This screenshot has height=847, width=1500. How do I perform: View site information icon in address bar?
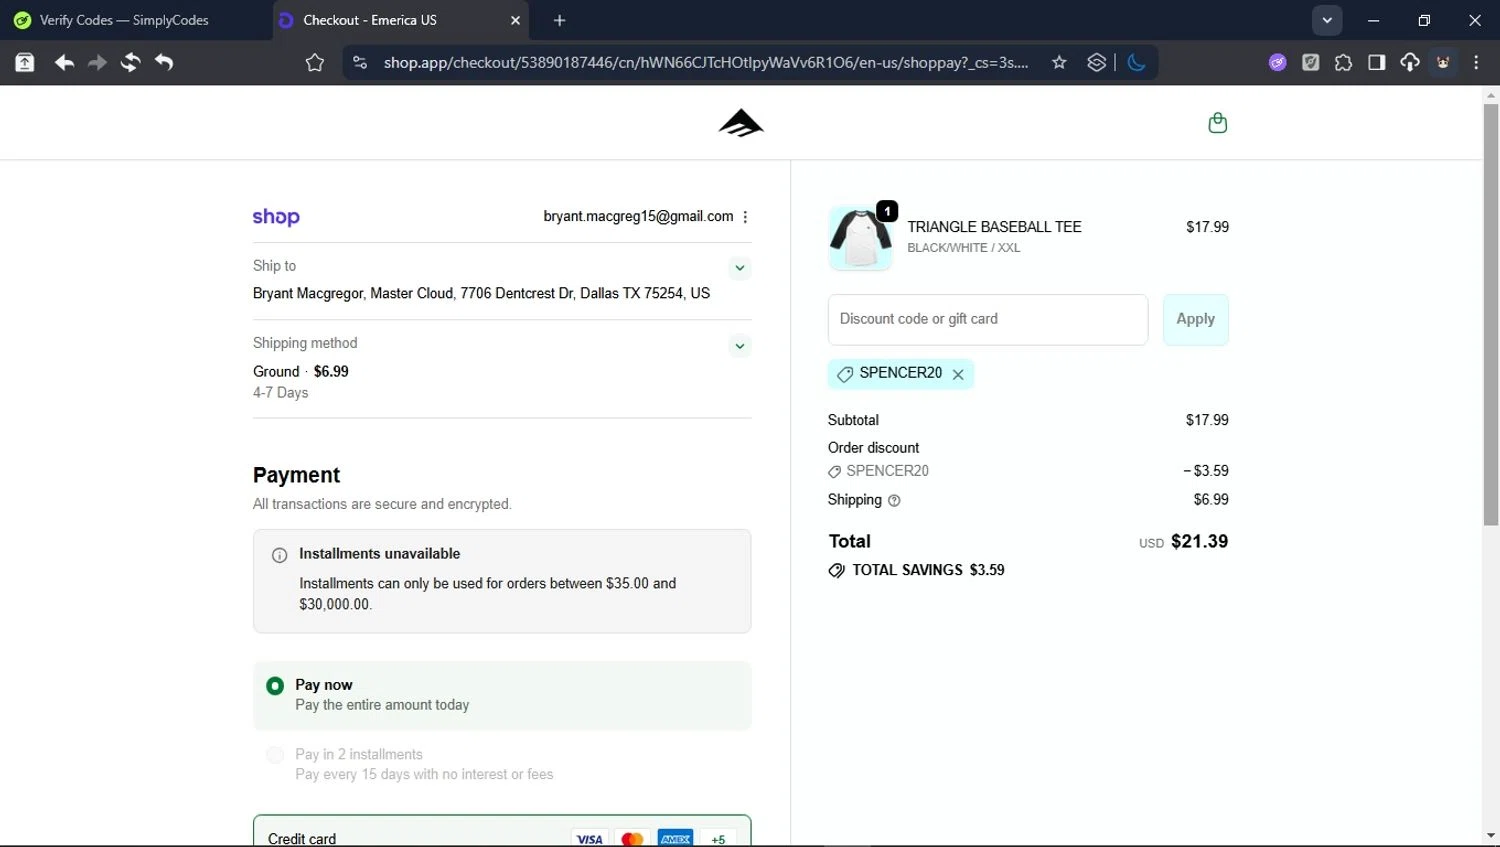tap(360, 62)
